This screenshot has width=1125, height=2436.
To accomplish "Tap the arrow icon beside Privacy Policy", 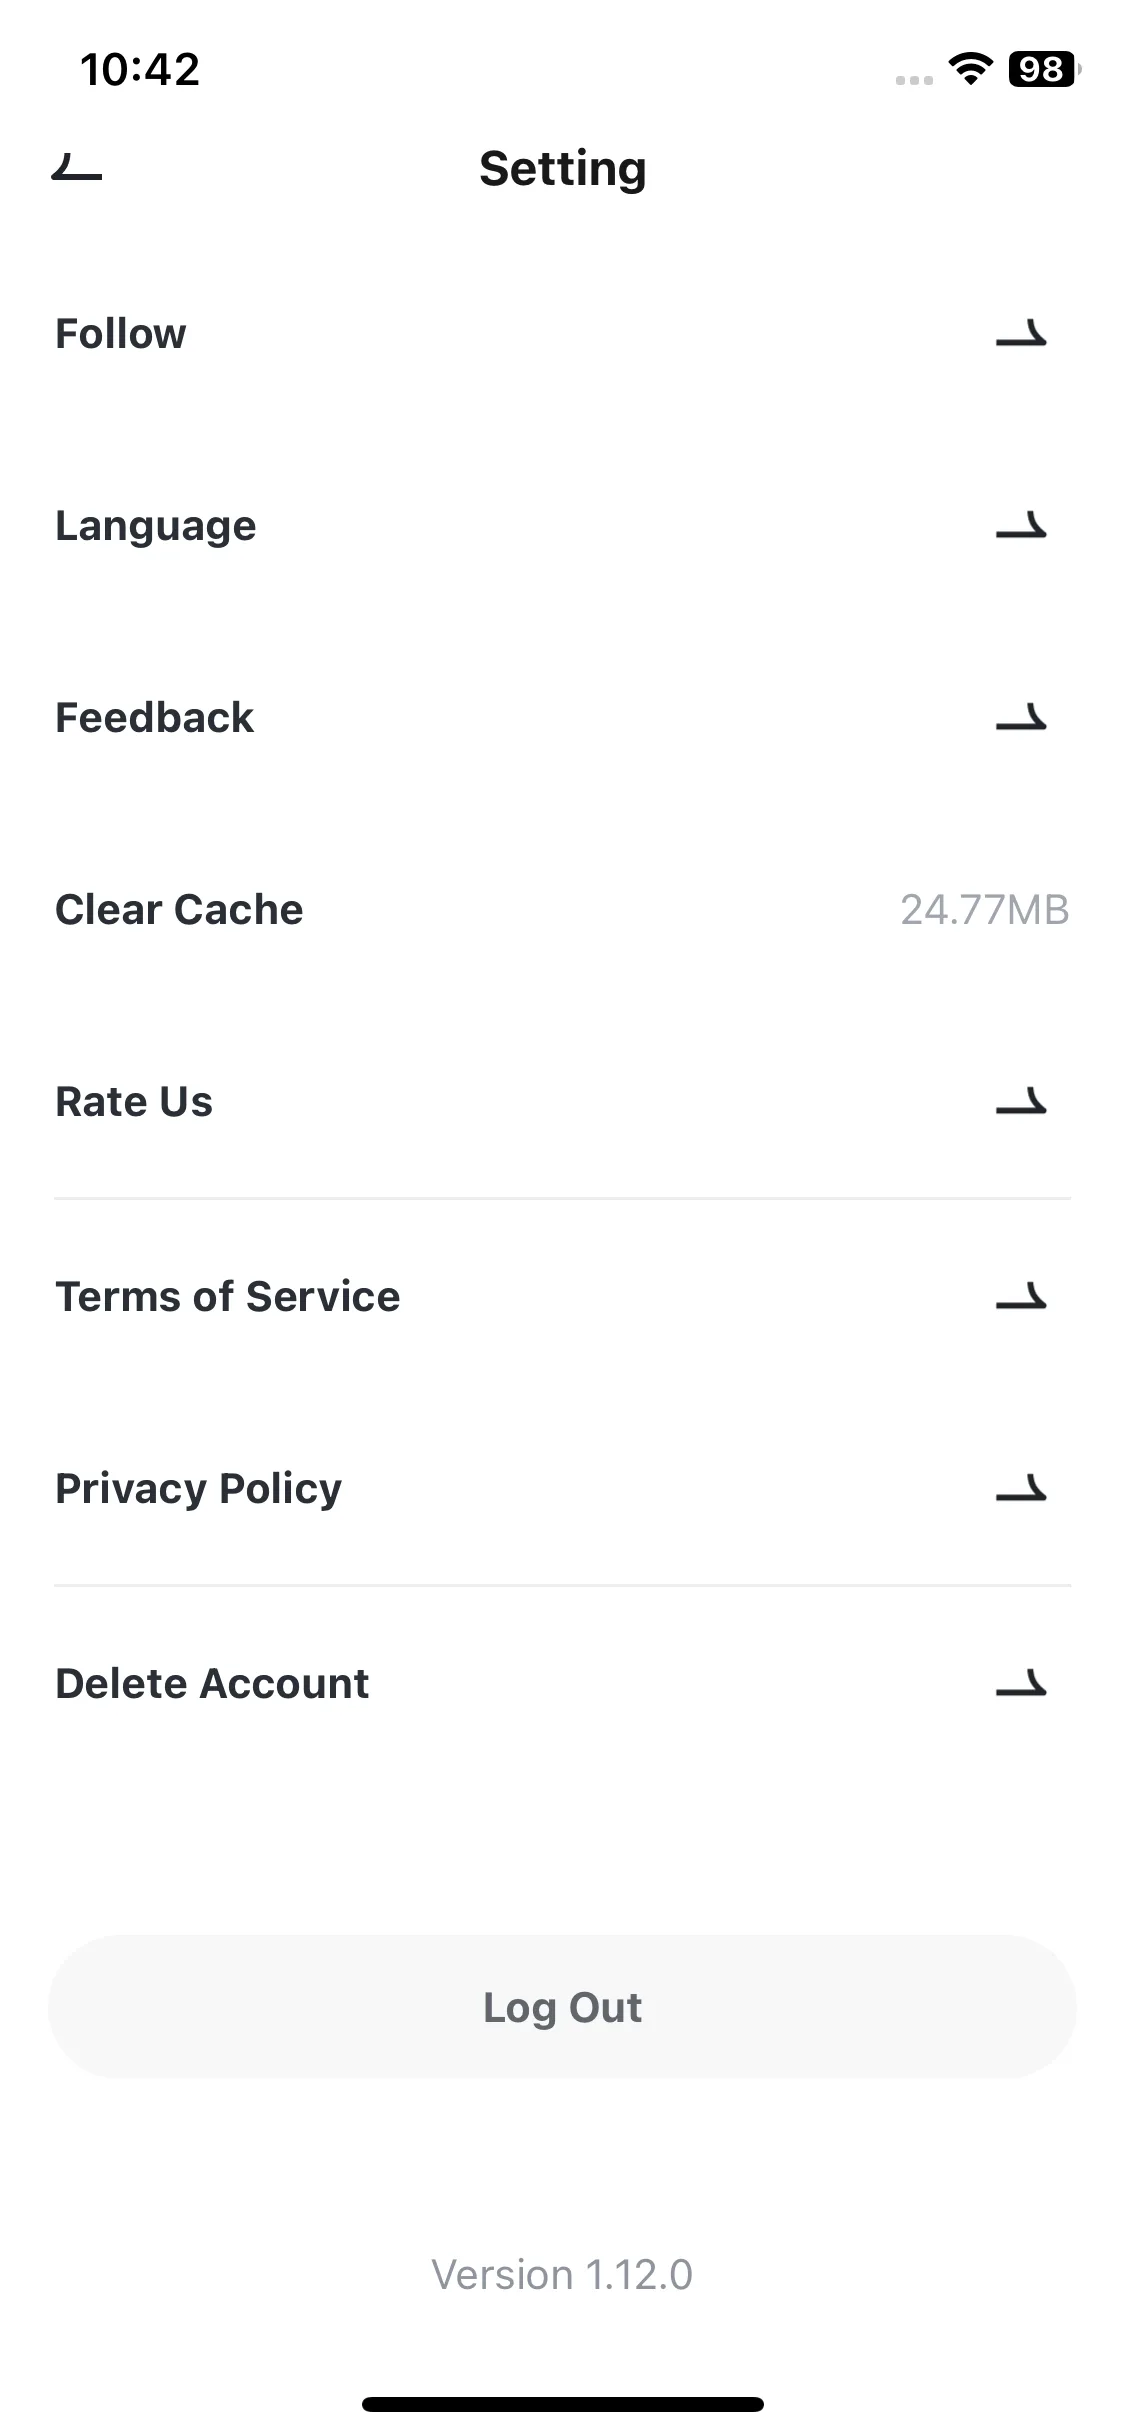I will [1021, 1488].
